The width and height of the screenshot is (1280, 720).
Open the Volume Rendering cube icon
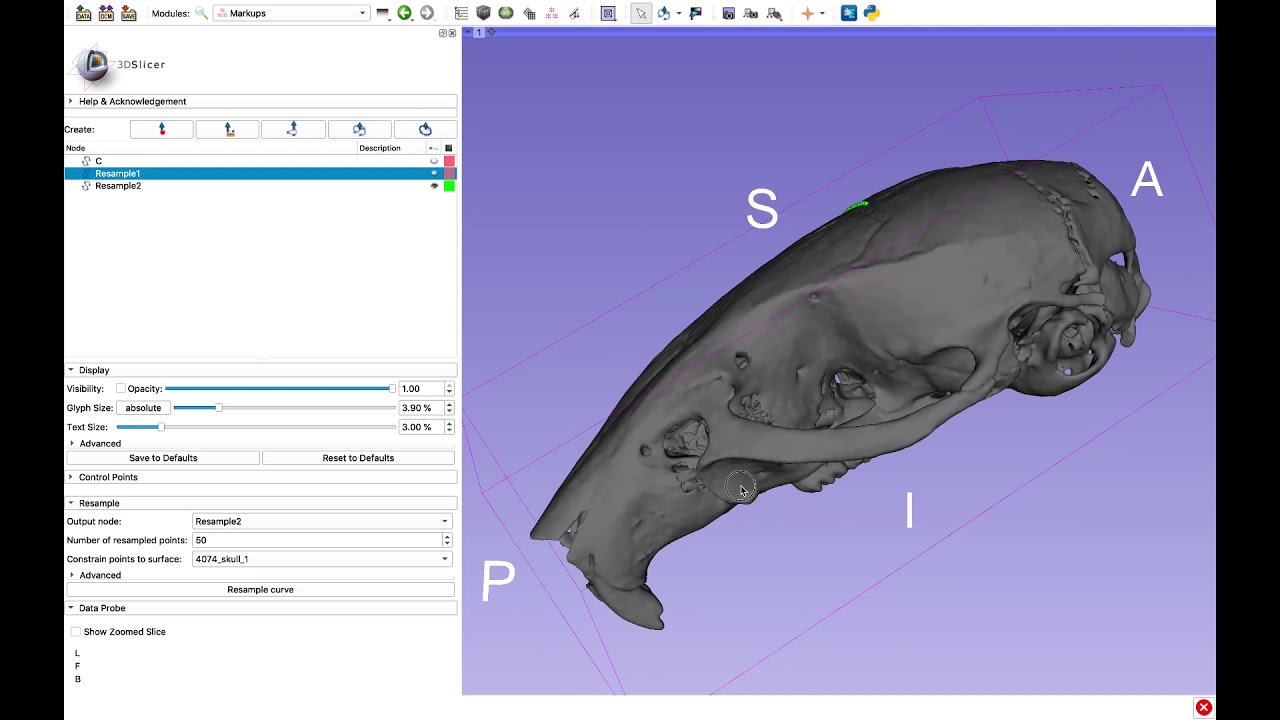pyautogui.click(x=483, y=13)
